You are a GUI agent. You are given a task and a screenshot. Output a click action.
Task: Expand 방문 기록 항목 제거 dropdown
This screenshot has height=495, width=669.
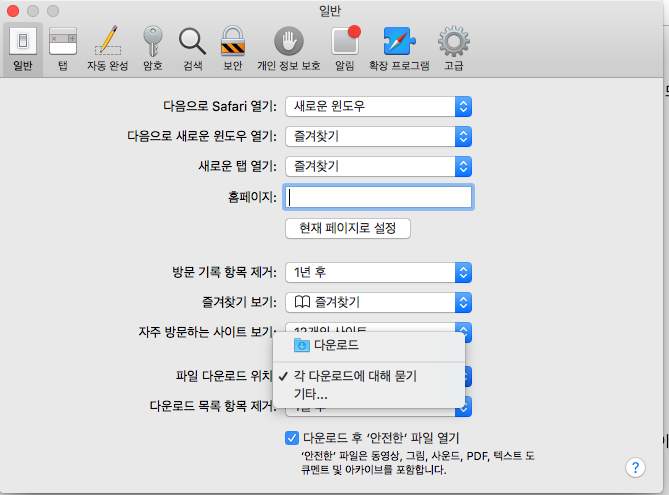coord(378,272)
